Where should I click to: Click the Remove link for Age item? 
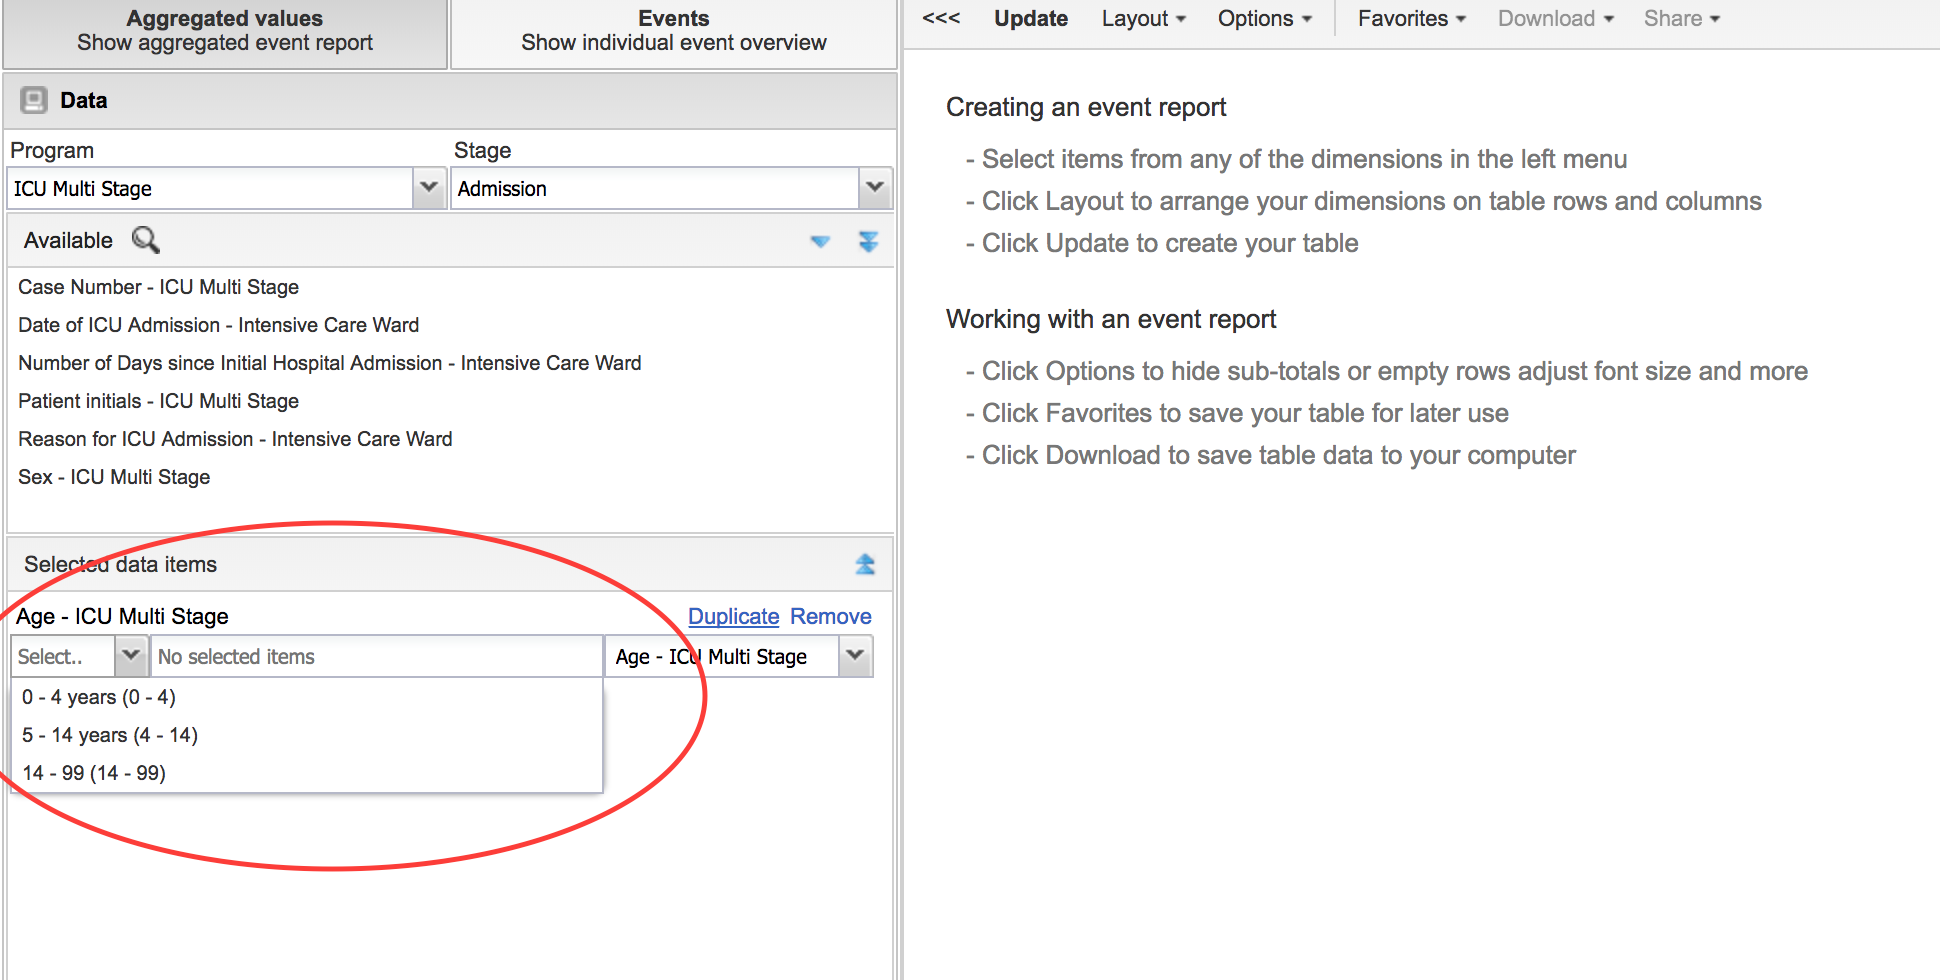coord(830,616)
